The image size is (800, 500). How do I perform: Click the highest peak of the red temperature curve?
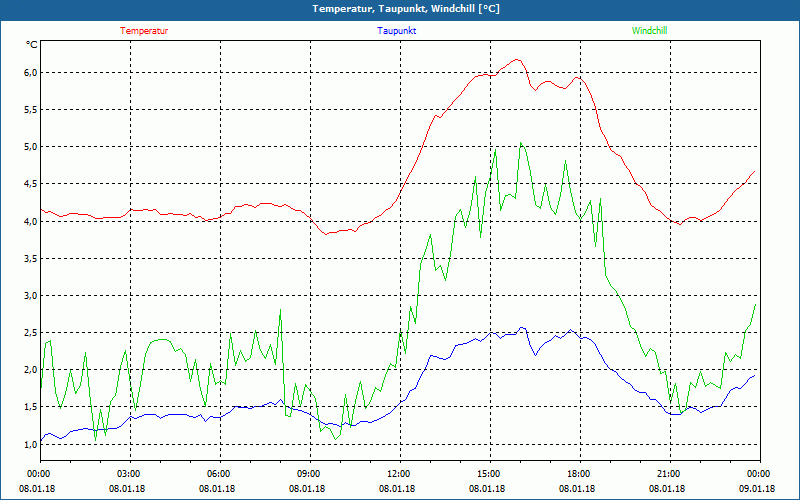click(x=516, y=60)
